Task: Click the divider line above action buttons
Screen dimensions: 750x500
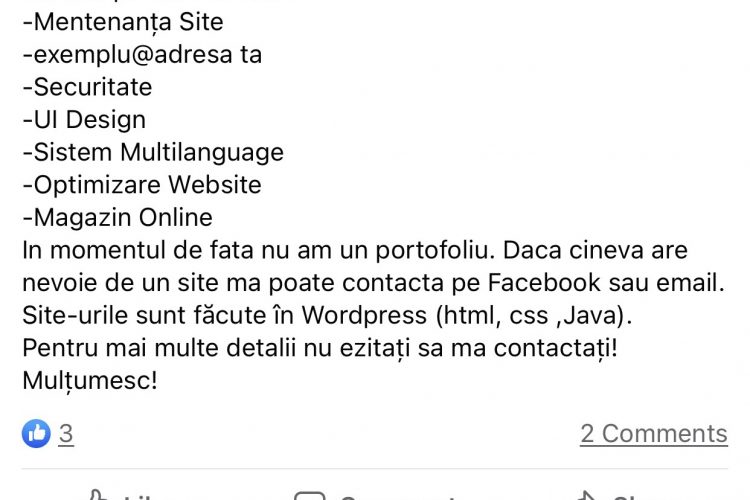Action: [375, 468]
